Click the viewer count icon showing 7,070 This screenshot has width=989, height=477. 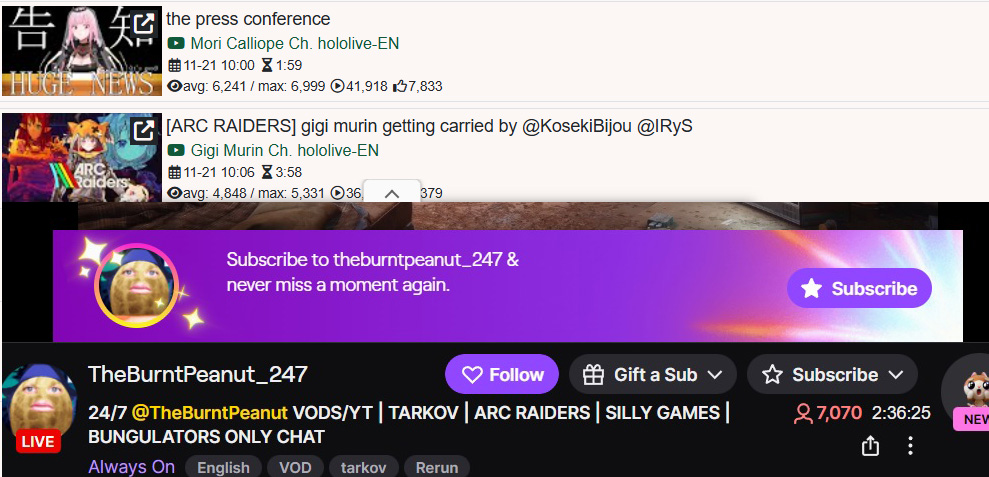point(803,413)
